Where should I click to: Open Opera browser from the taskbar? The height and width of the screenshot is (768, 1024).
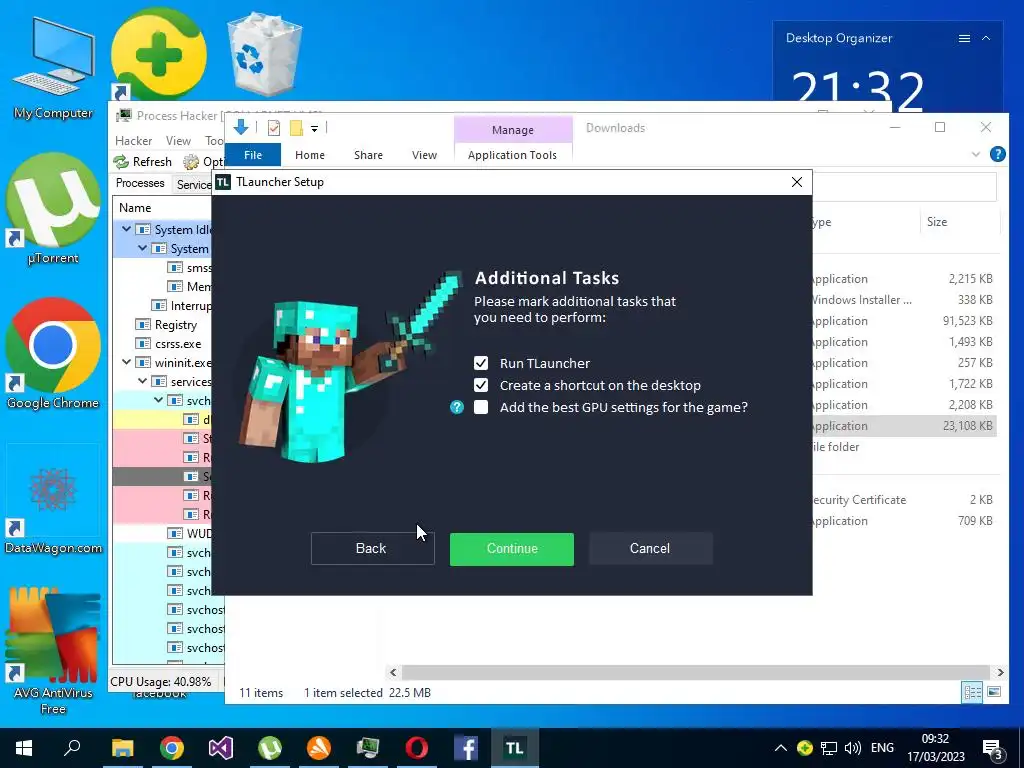tap(417, 748)
